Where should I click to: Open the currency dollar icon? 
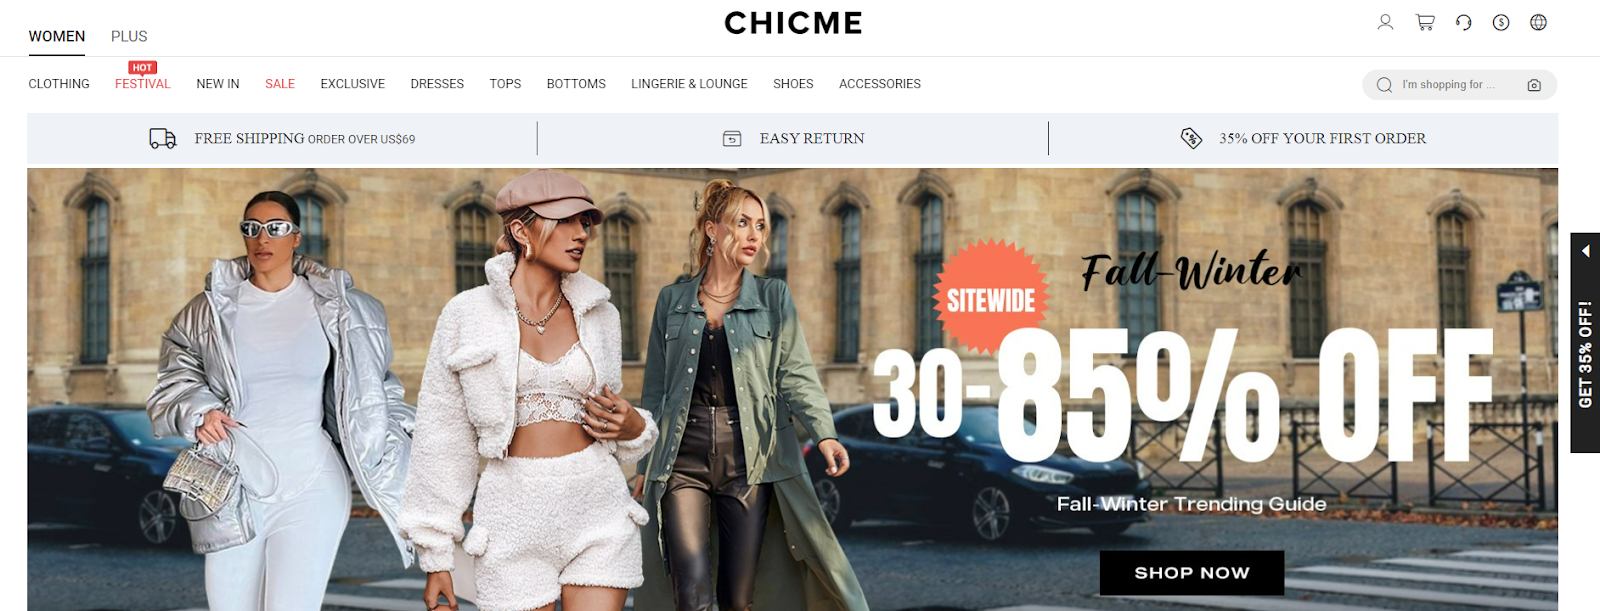[x=1501, y=22]
